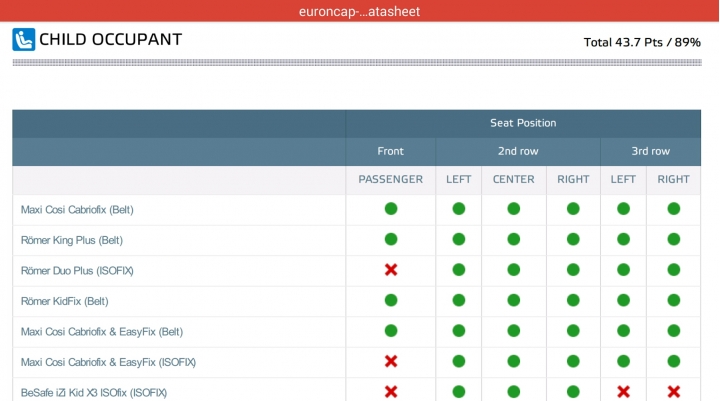Click Total 43.7 Pts / 89% score
Viewport: 720px width, 401px height.
tap(642, 42)
